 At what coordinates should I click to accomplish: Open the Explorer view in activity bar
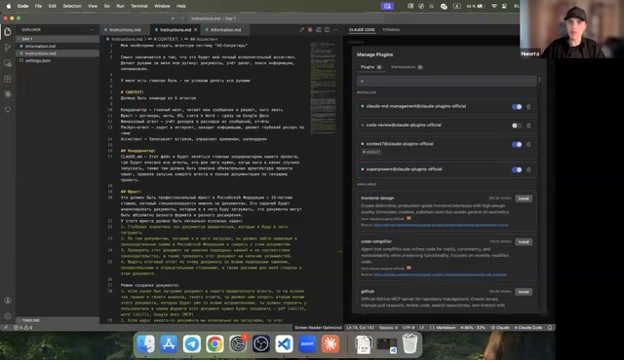pyautogui.click(x=8, y=32)
